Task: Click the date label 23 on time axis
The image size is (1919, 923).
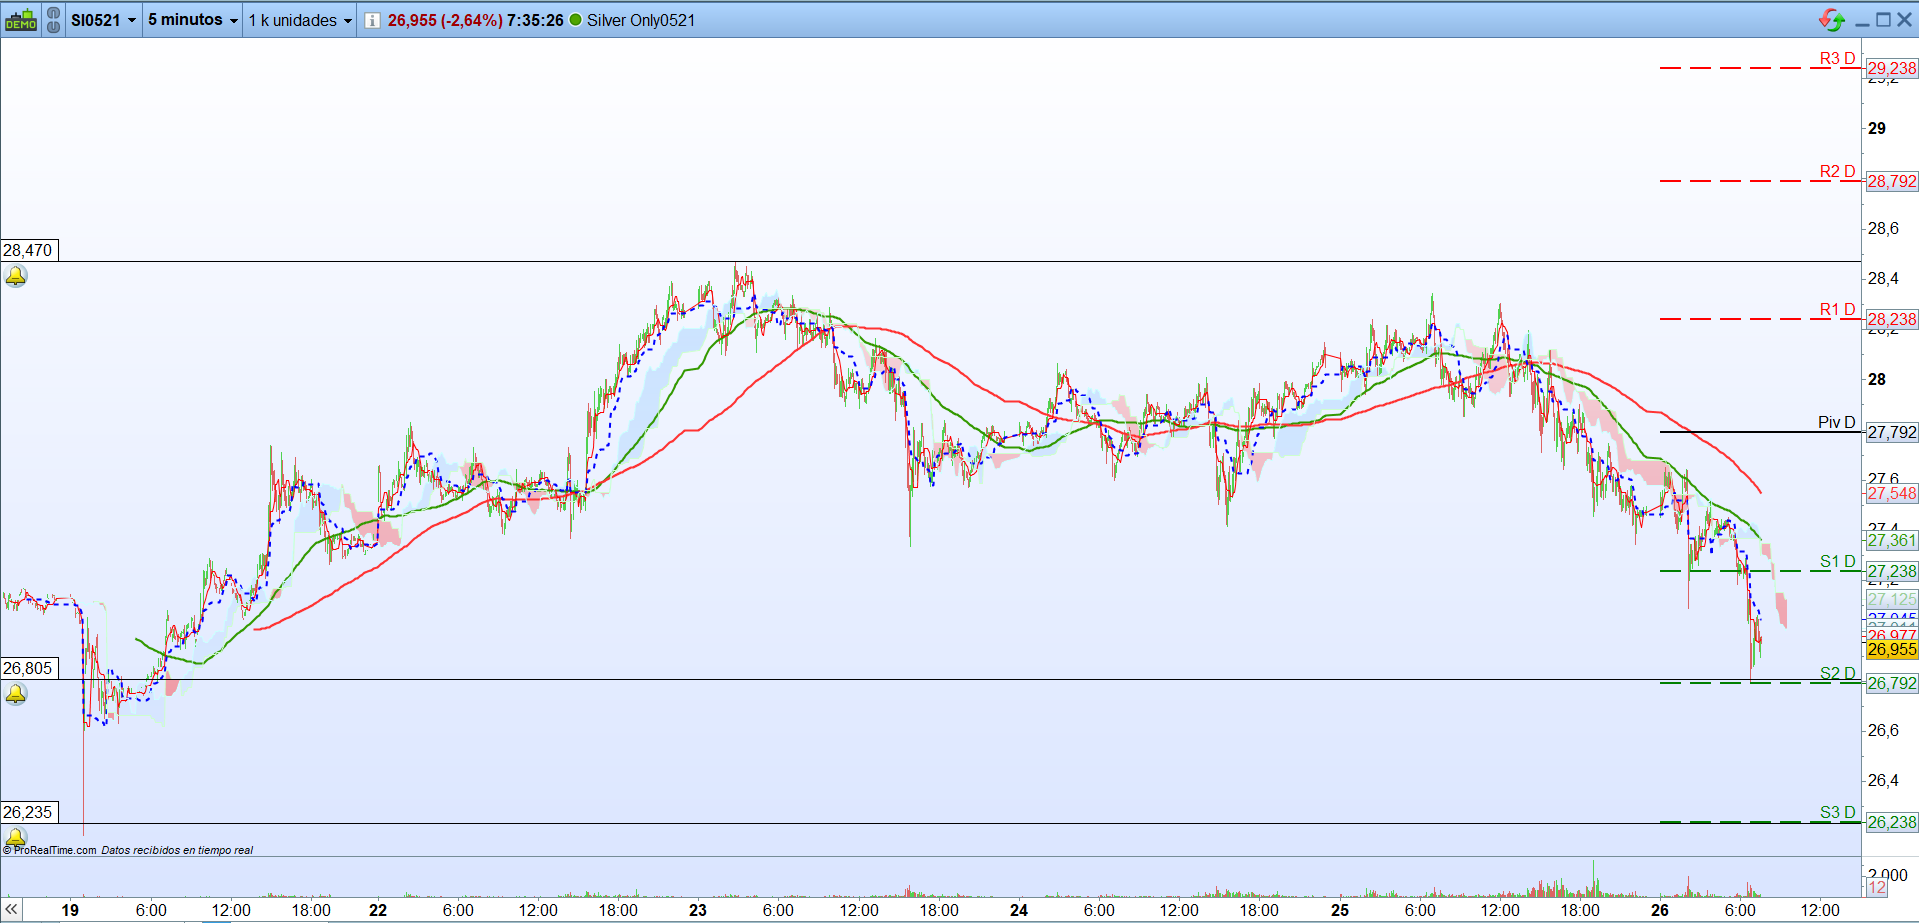Action: tap(698, 910)
